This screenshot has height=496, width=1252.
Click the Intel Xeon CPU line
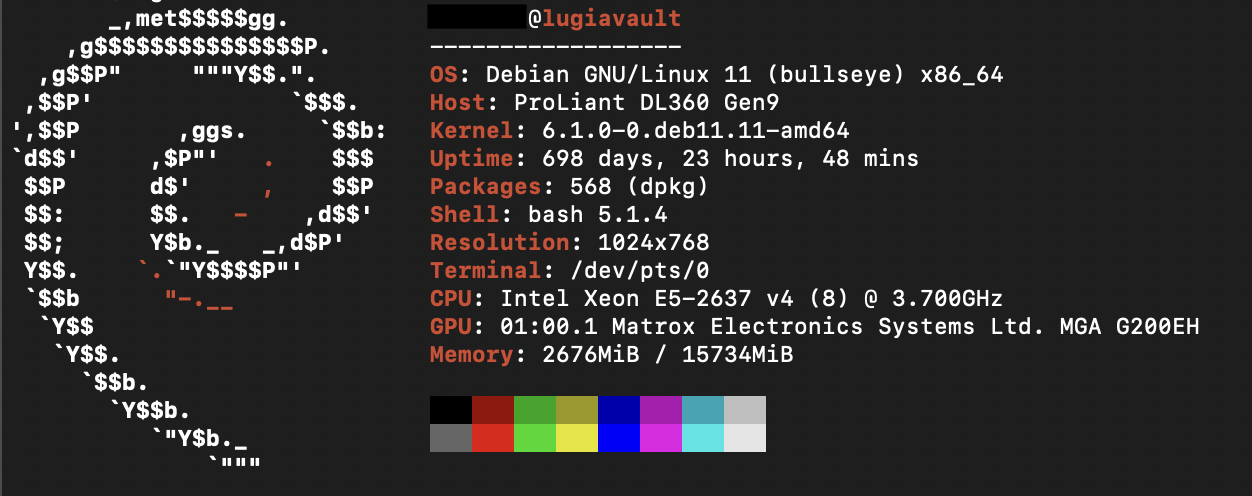(717, 298)
